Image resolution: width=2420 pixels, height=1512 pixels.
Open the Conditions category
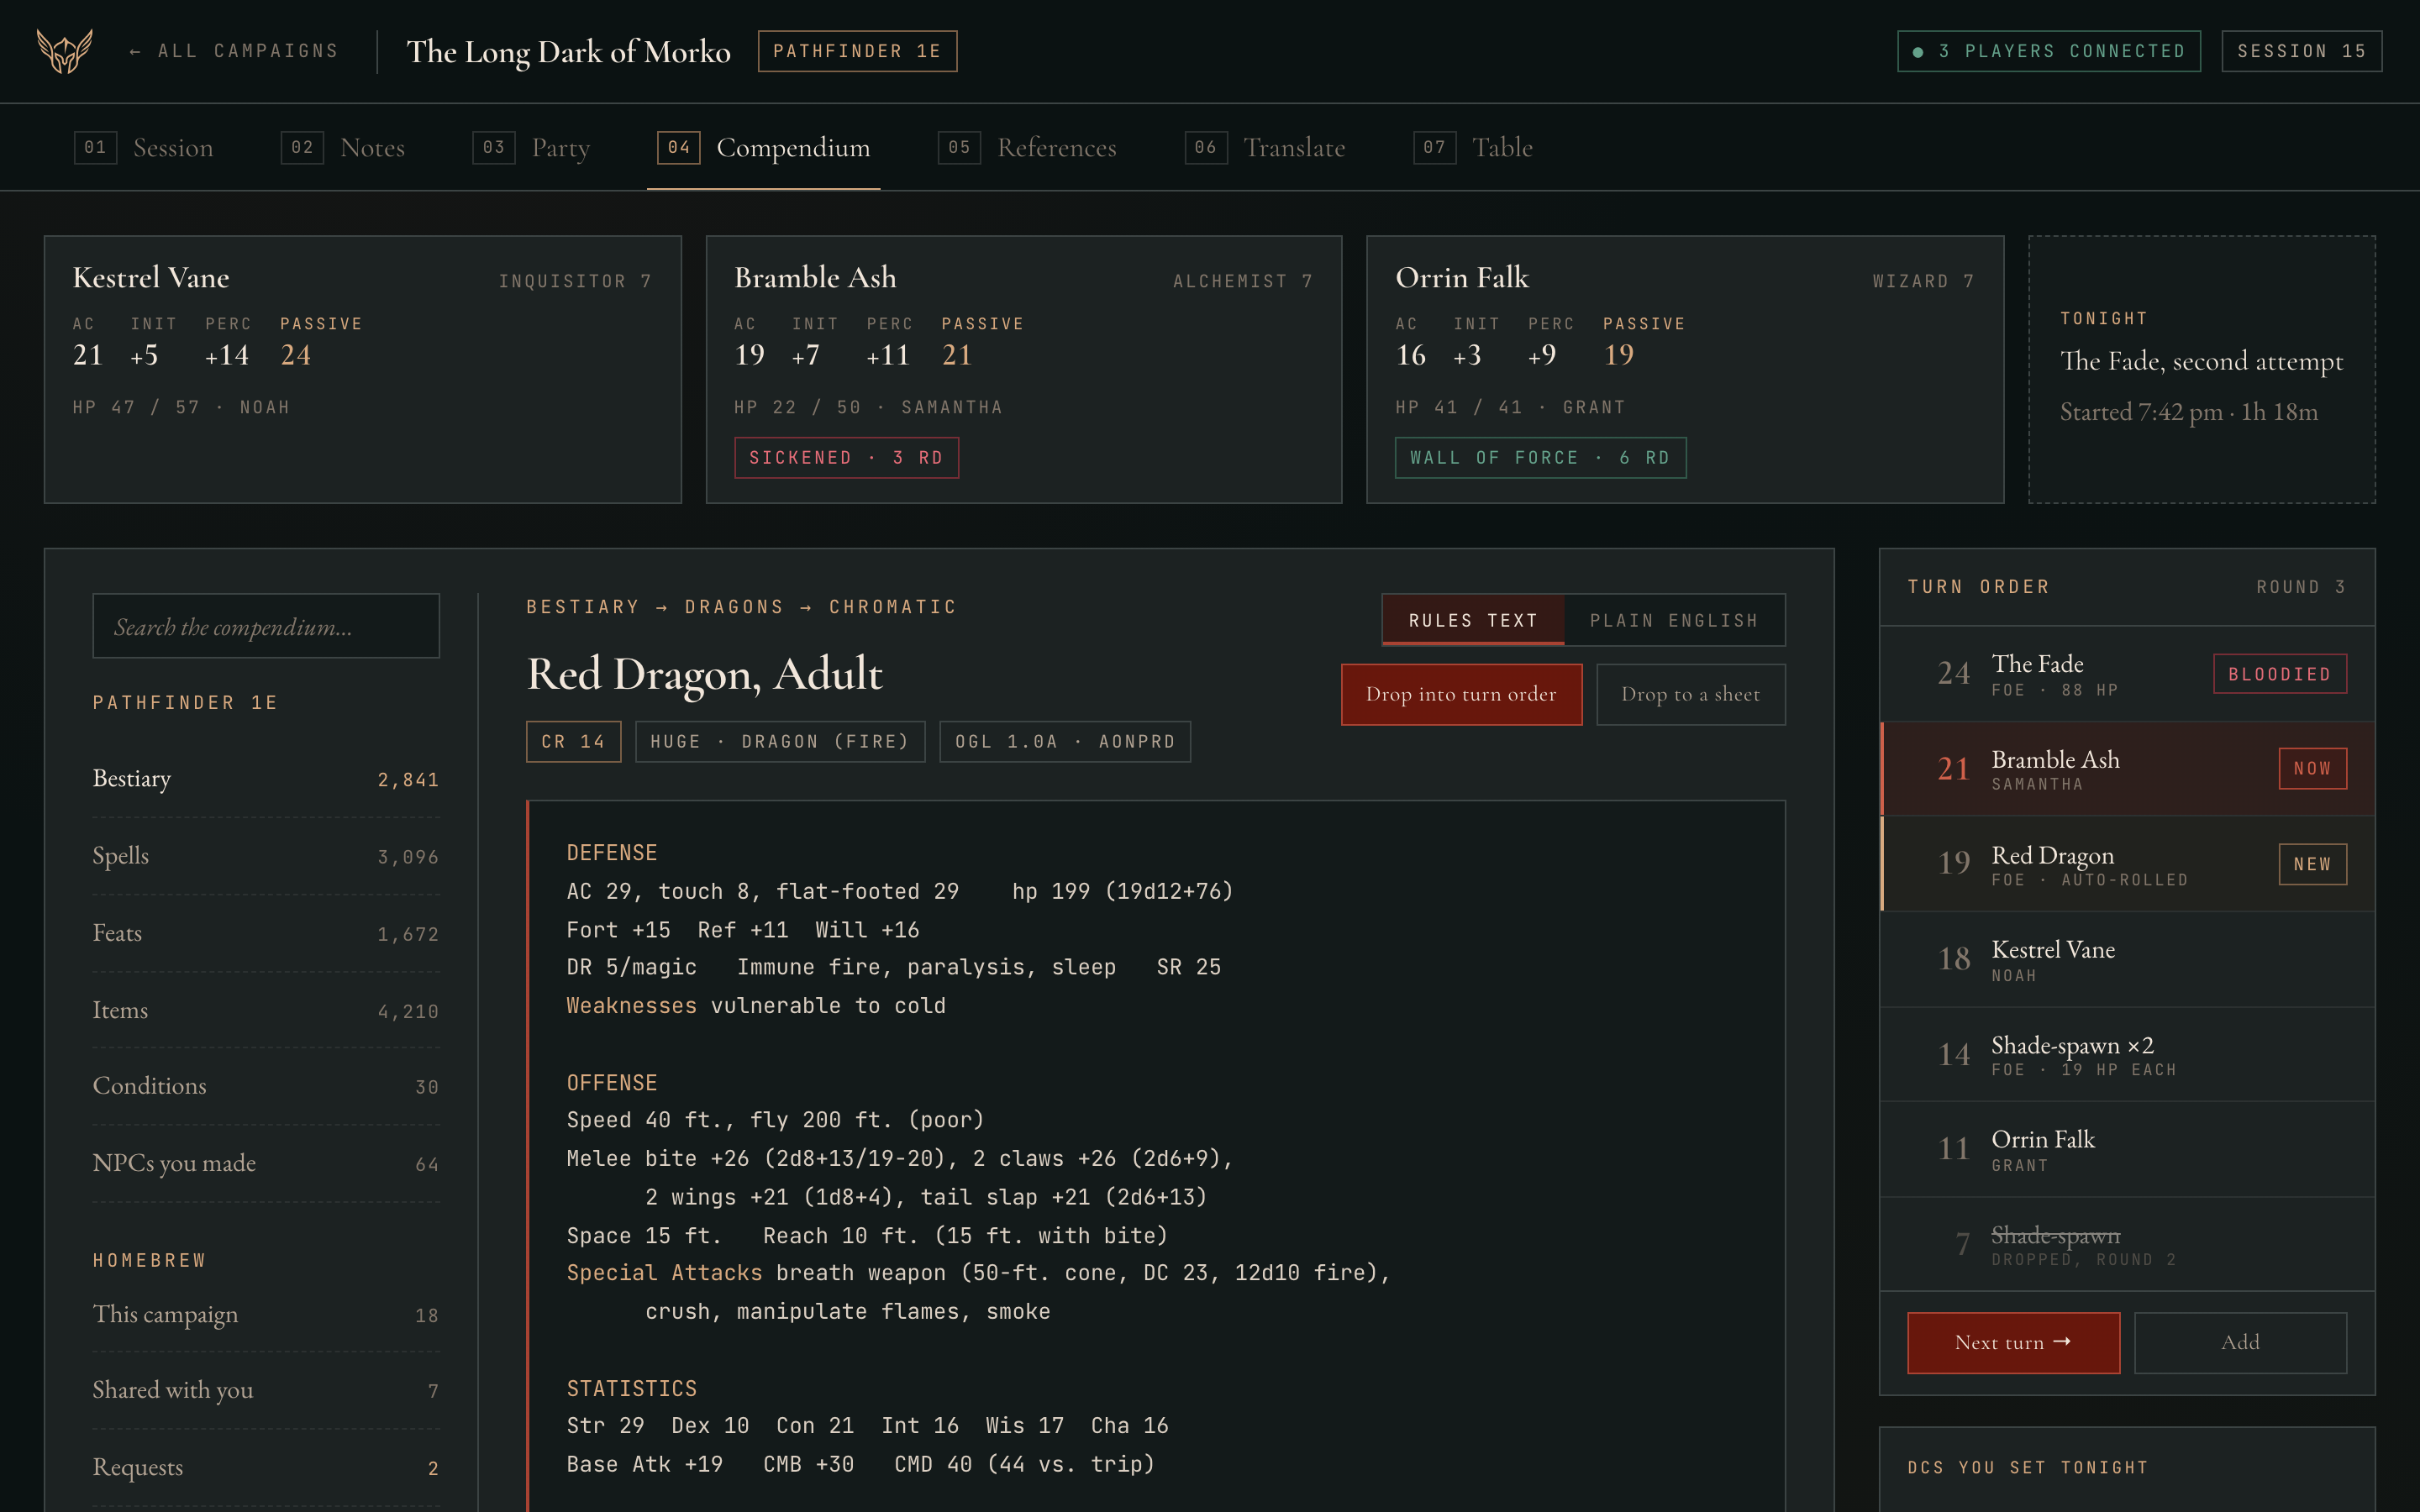pos(266,1086)
